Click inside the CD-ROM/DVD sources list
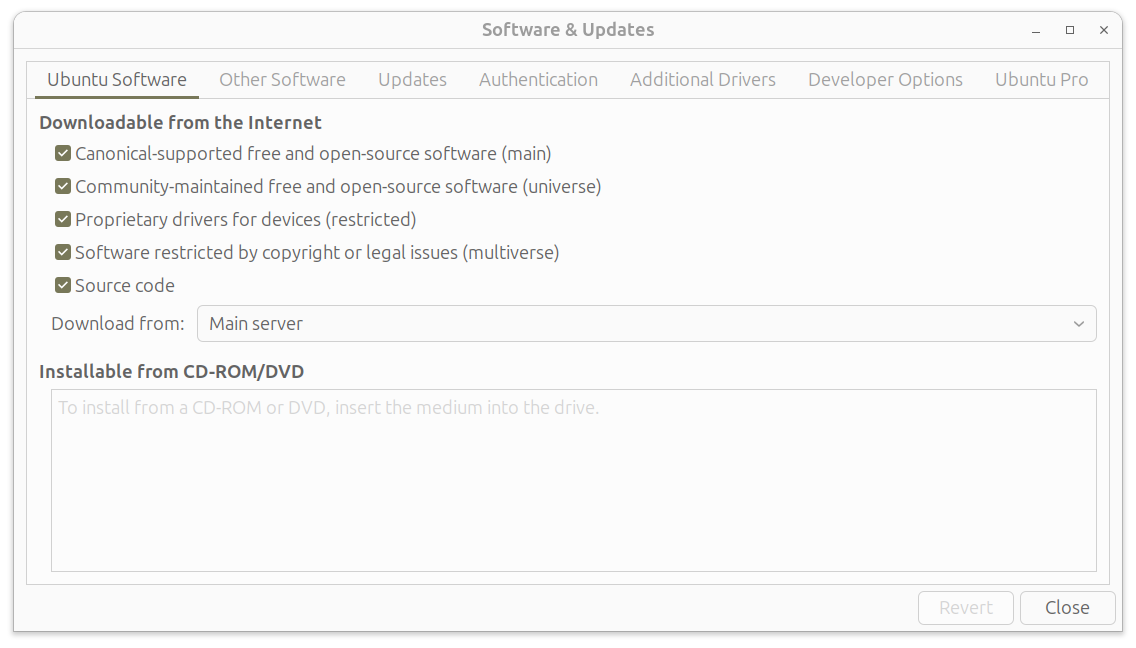 coord(573,480)
